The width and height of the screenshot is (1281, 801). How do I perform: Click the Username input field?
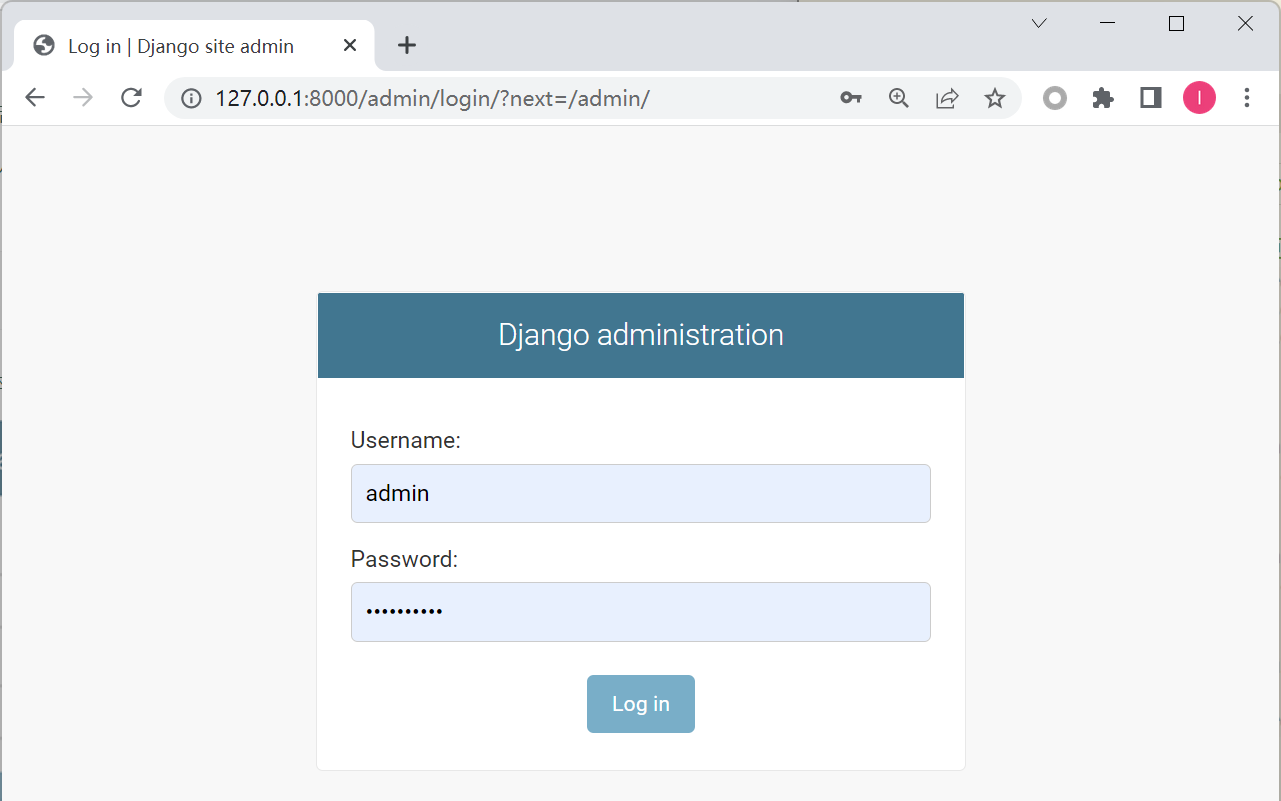coord(641,493)
